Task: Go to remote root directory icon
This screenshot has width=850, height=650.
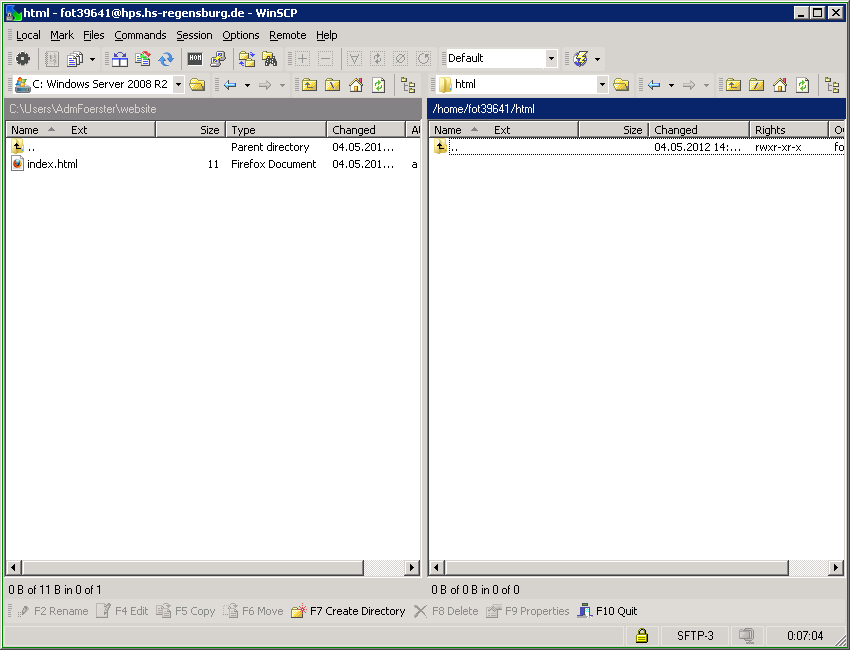Action: point(756,85)
